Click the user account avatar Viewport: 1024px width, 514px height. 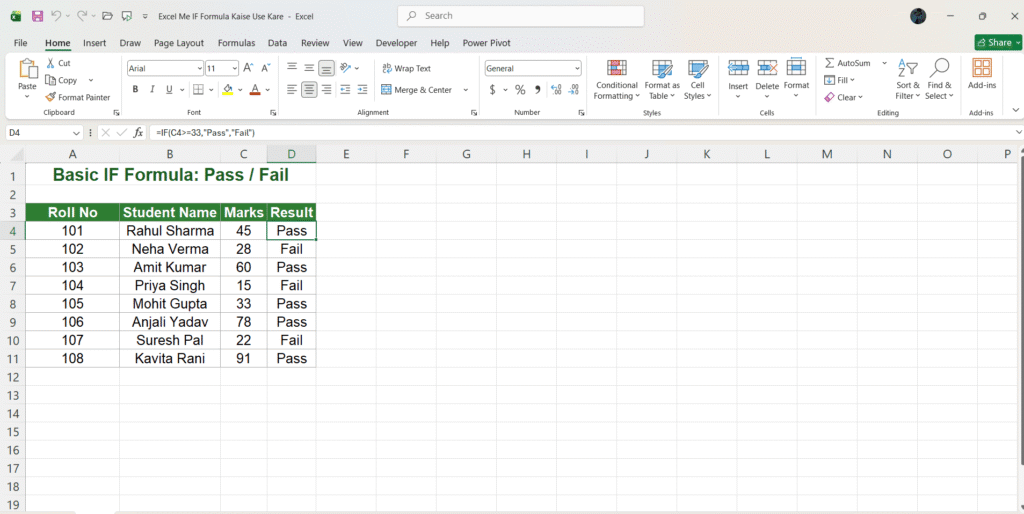[x=918, y=16]
